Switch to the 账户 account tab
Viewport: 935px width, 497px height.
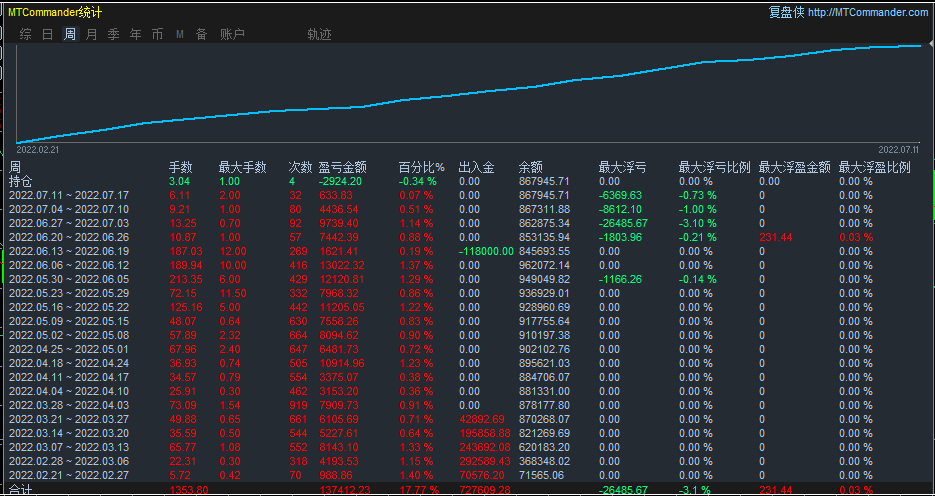(232, 34)
